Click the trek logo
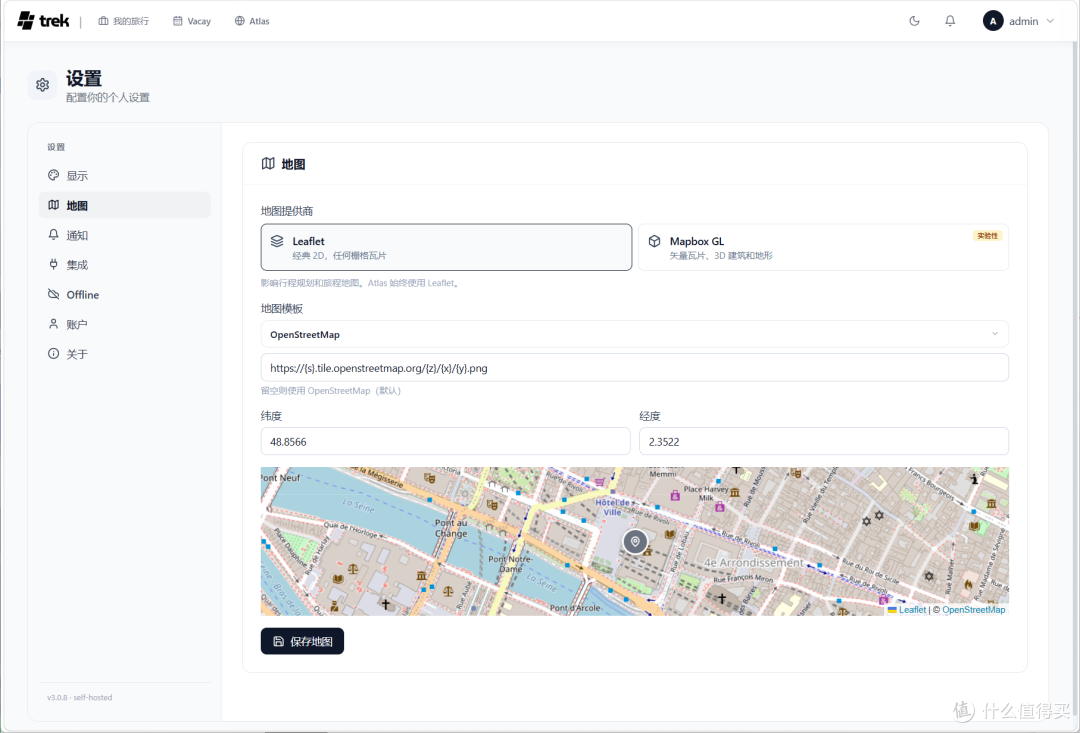Screen dimensions: 1080x733 tap(43, 21)
